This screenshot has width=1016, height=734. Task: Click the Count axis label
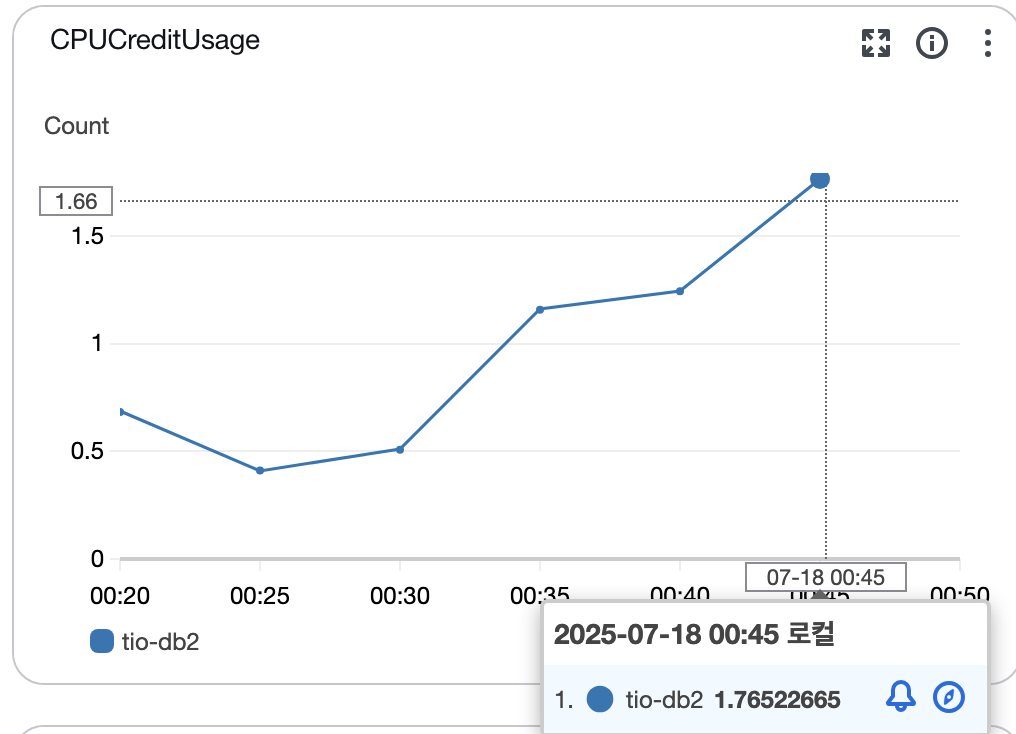(76, 126)
